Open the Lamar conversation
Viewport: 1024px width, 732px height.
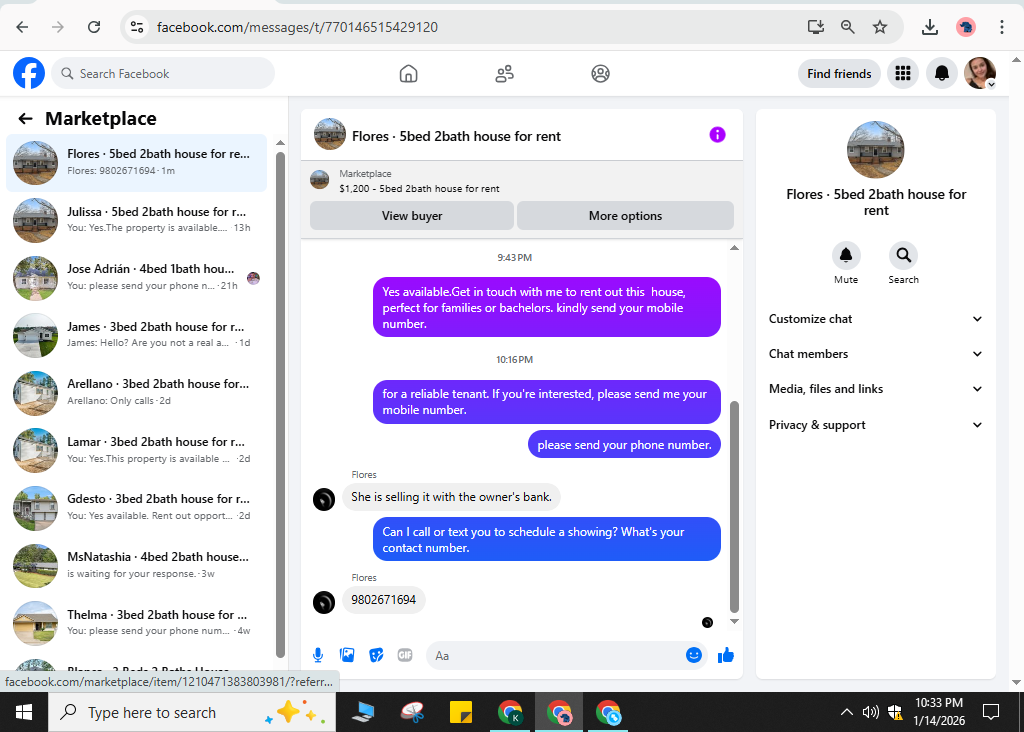pyautogui.click(x=136, y=450)
